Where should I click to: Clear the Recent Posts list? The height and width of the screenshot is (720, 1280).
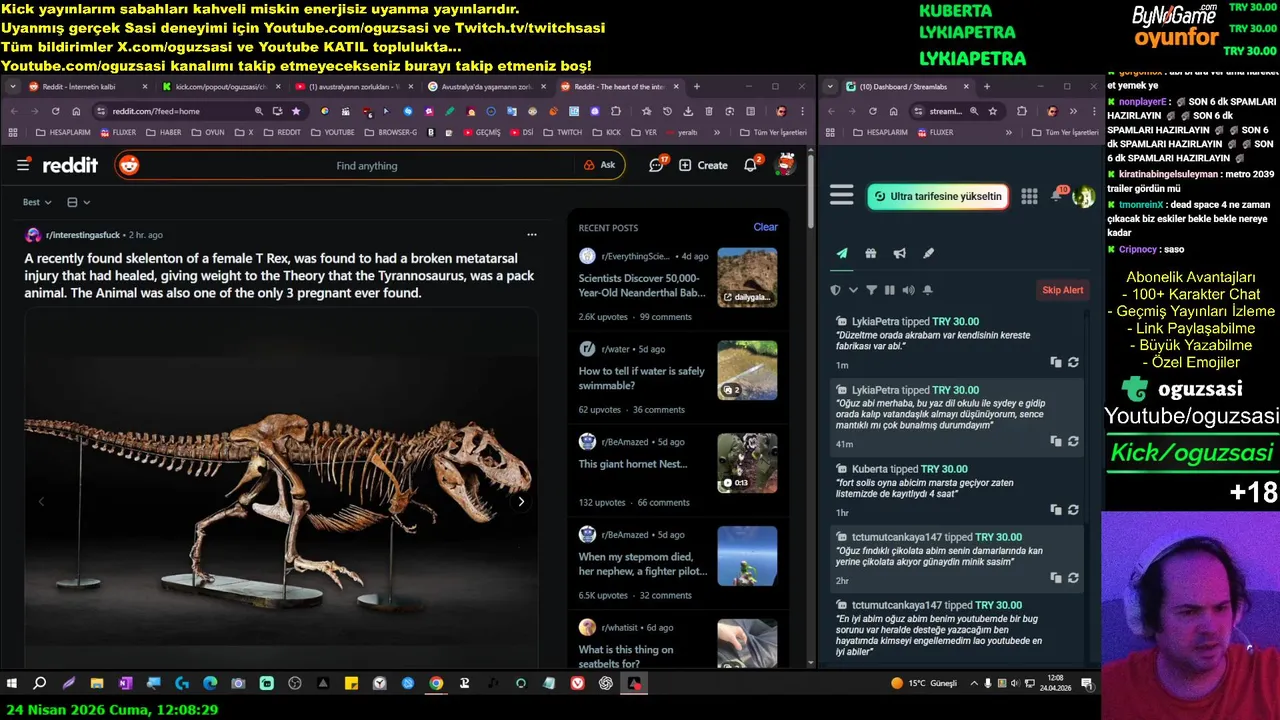pos(765,227)
